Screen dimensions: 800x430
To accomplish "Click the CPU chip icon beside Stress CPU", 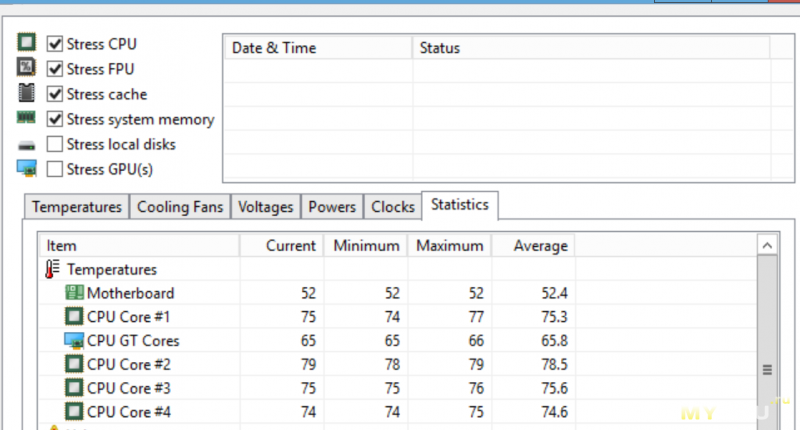I will (x=27, y=42).
